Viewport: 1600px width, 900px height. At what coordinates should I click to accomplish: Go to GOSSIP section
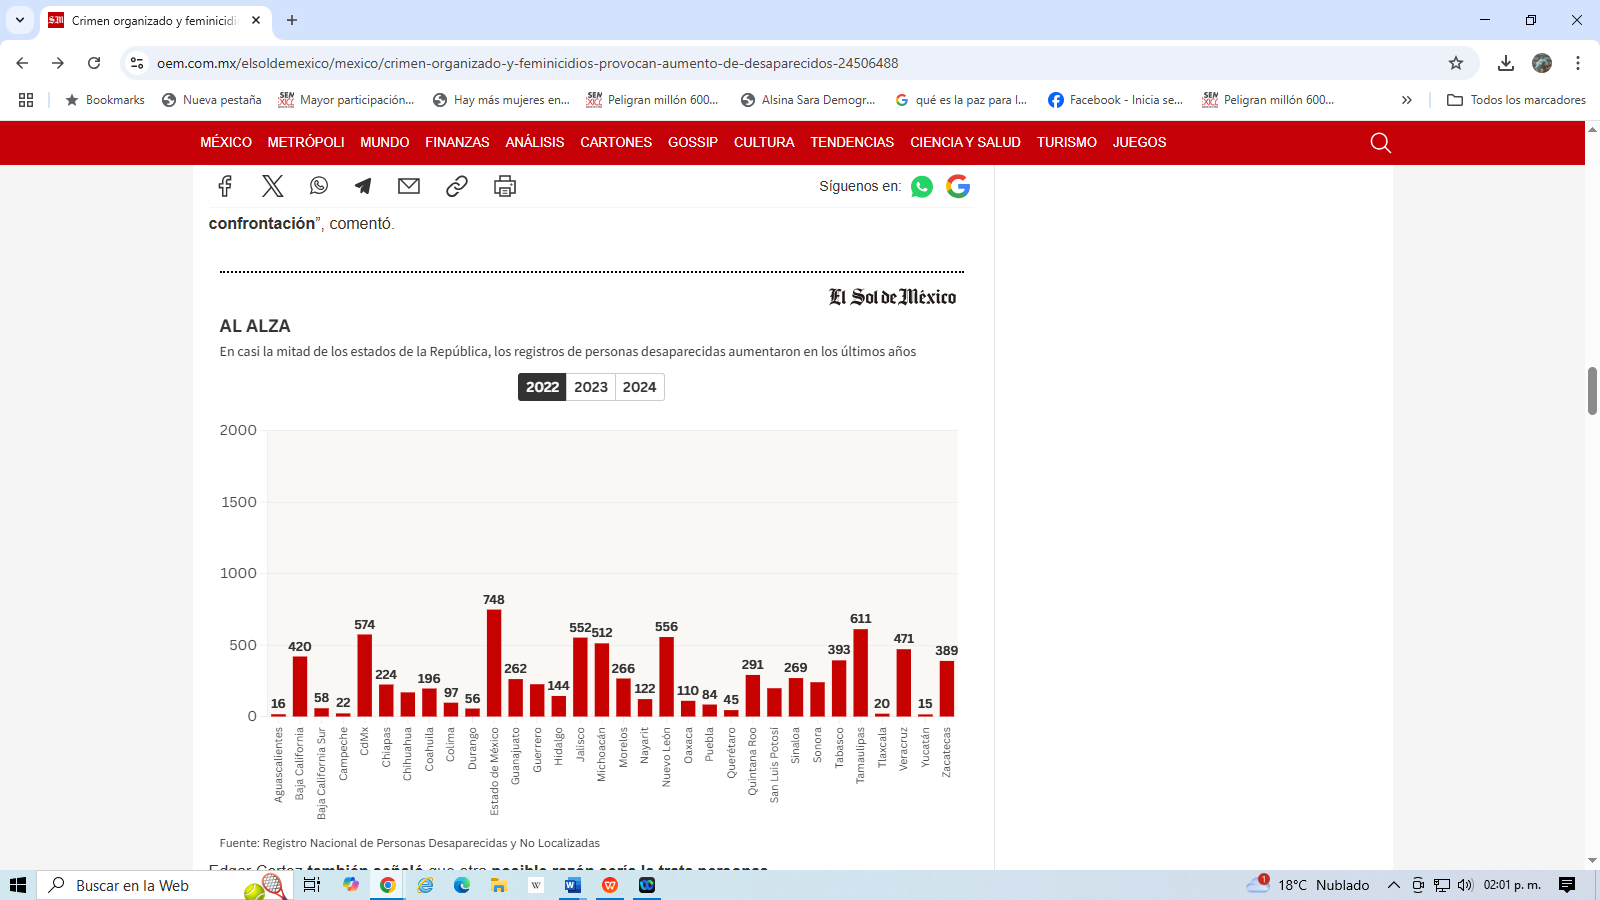pos(693,142)
